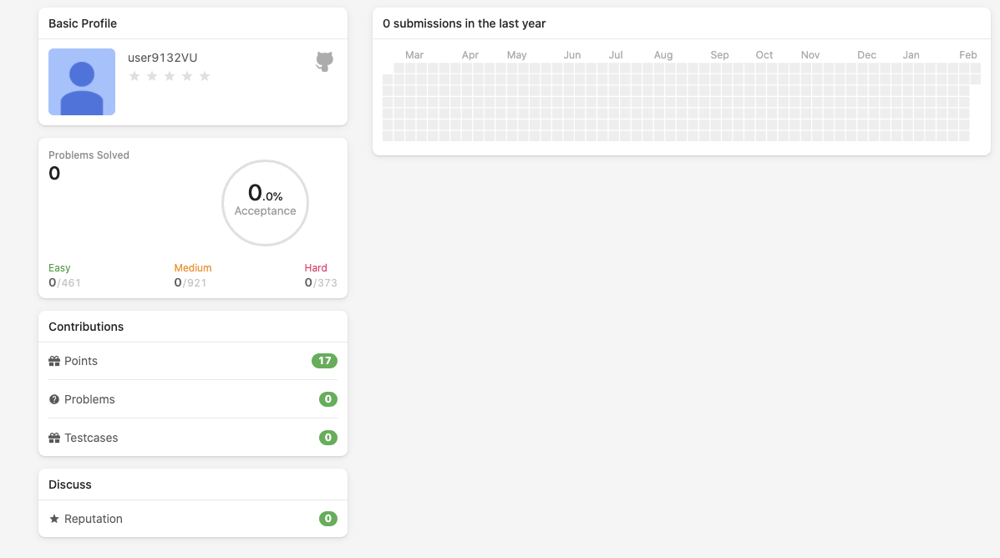Click the Reputation zero badge

pyautogui.click(x=328, y=518)
